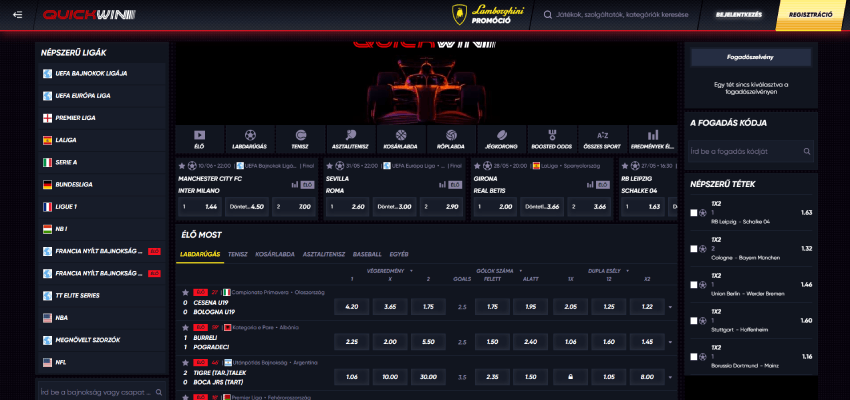The height and width of the screenshot is (400, 850).
Task: Check the Cologne - Bayern München bet
Action: pos(694,249)
